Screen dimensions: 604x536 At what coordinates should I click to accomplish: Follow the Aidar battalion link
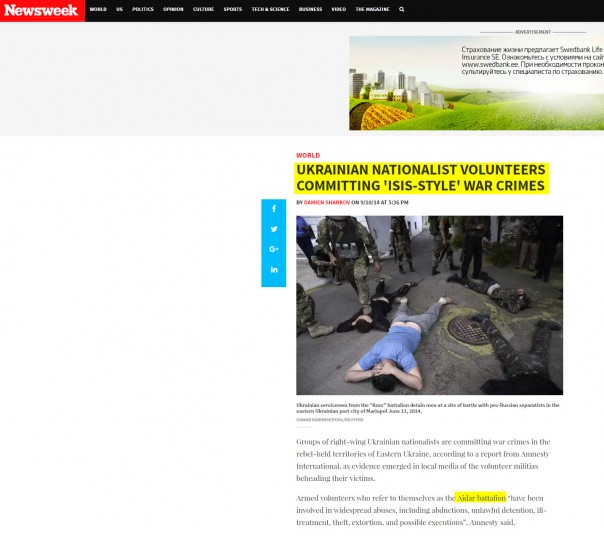481,498
